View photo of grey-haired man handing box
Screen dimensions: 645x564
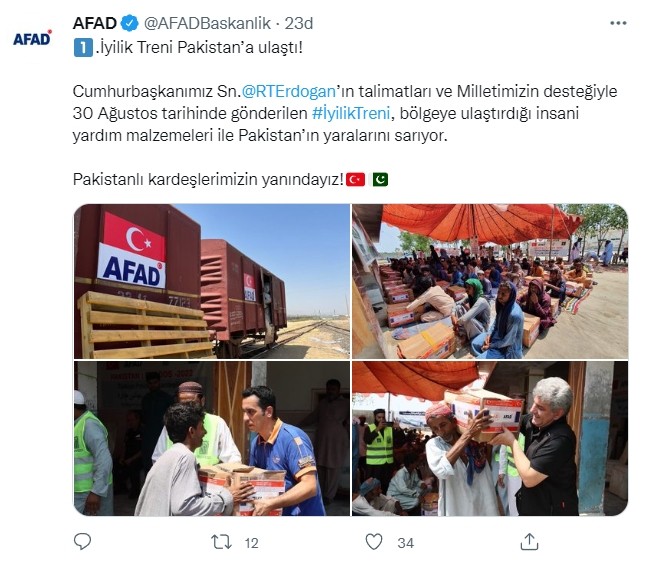(490, 439)
